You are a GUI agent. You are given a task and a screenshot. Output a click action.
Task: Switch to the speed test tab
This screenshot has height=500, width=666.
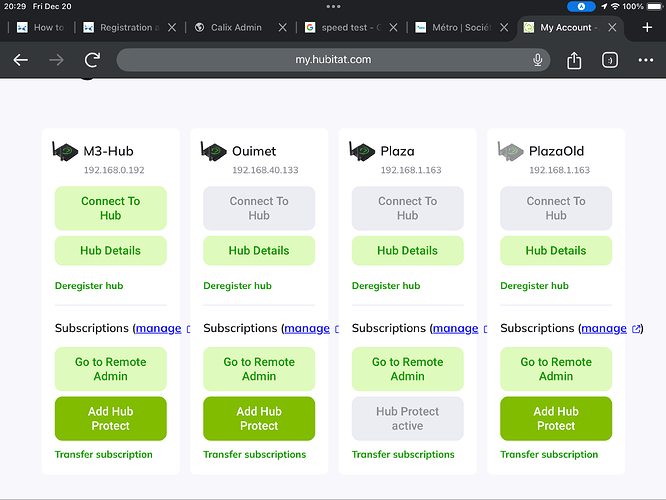coord(345,28)
